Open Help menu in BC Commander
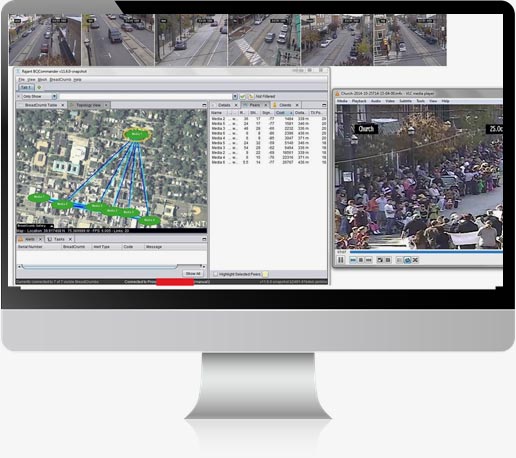 click(77, 80)
